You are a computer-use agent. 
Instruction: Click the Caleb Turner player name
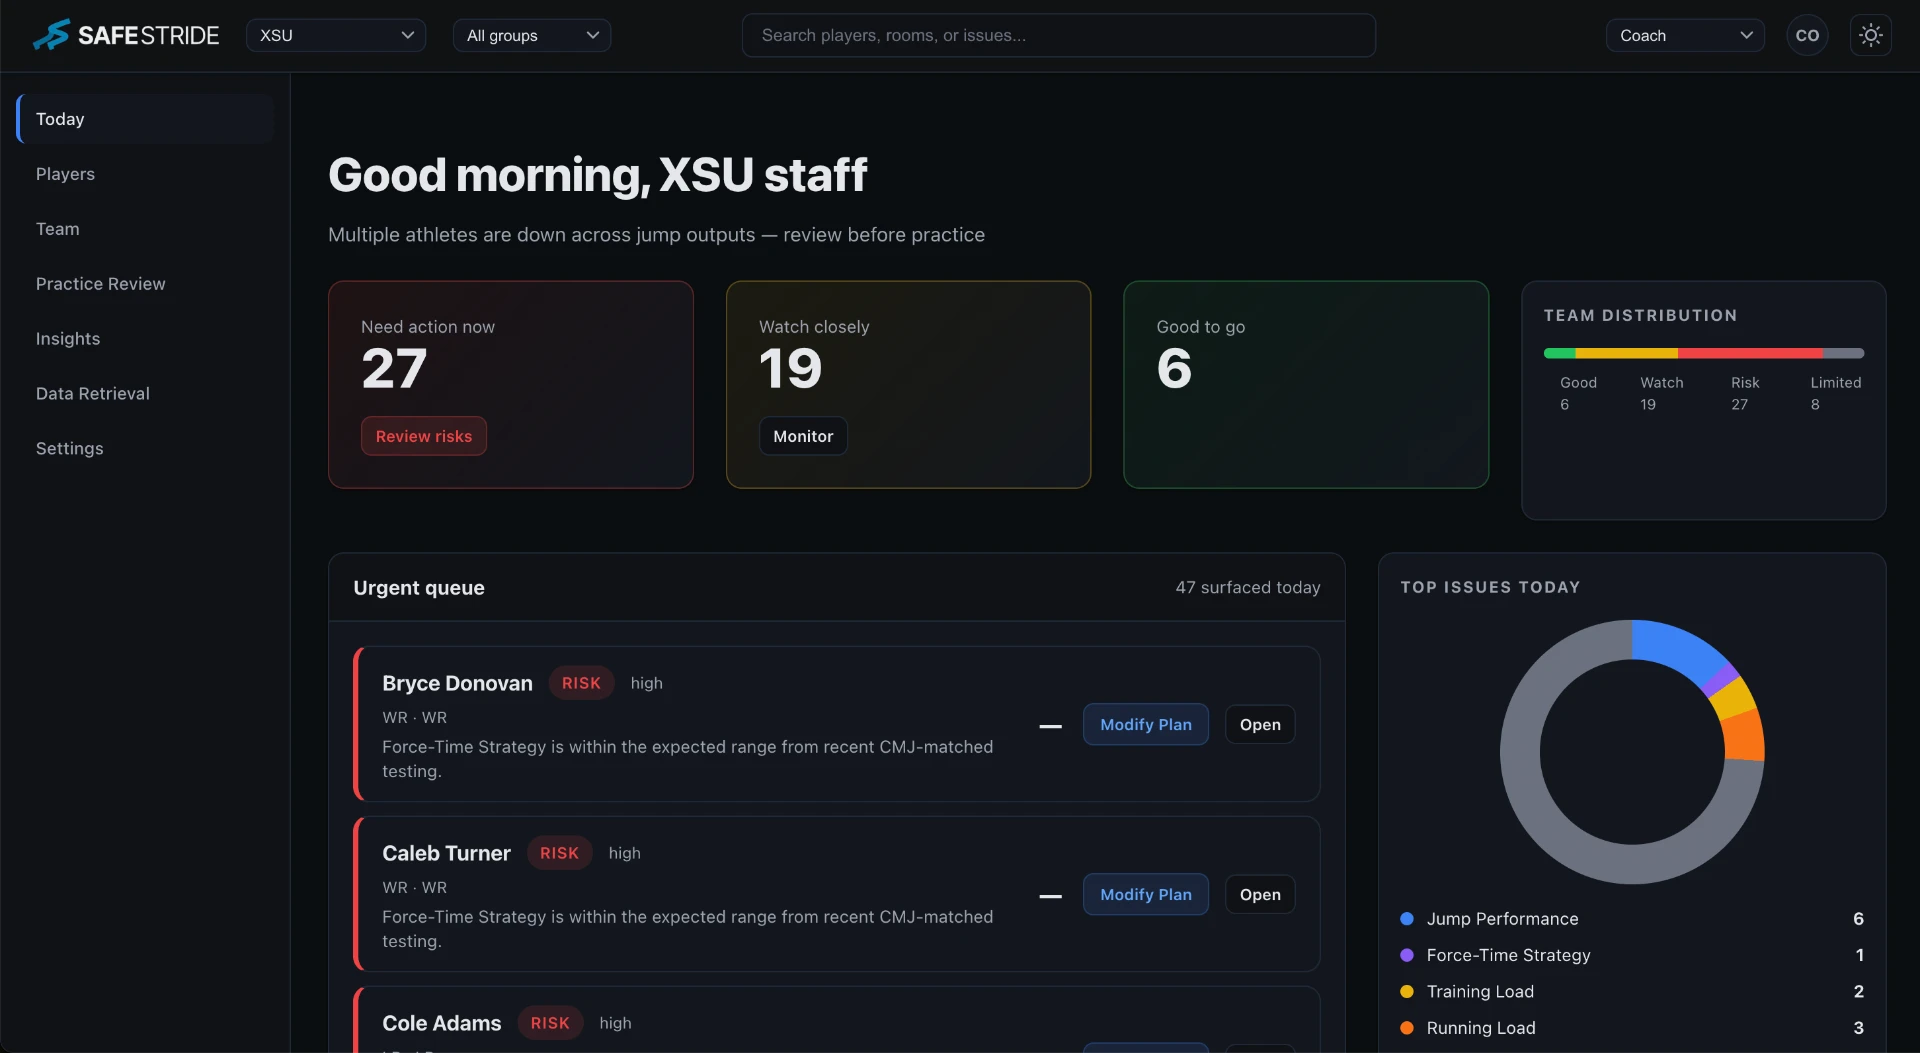(x=446, y=853)
